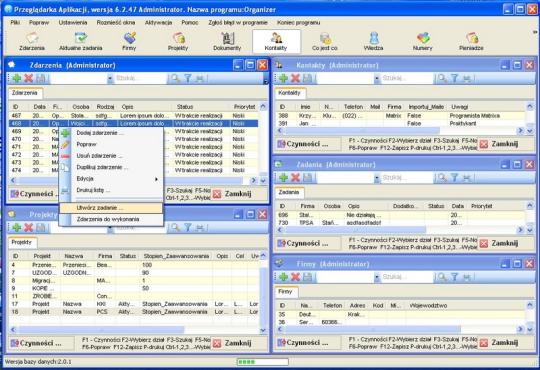The width and height of the screenshot is (540, 370).
Task: Click the filter funnel icon in Kontakty window
Action: point(455,79)
